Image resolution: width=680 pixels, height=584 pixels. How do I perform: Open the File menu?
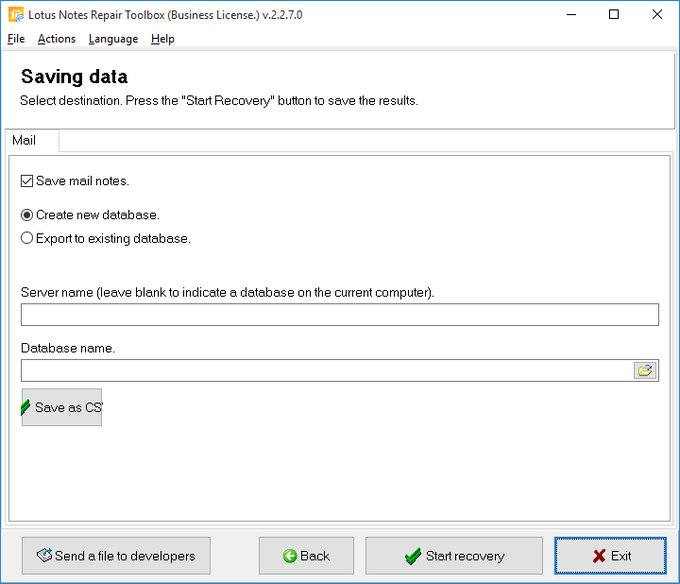[x=16, y=39]
